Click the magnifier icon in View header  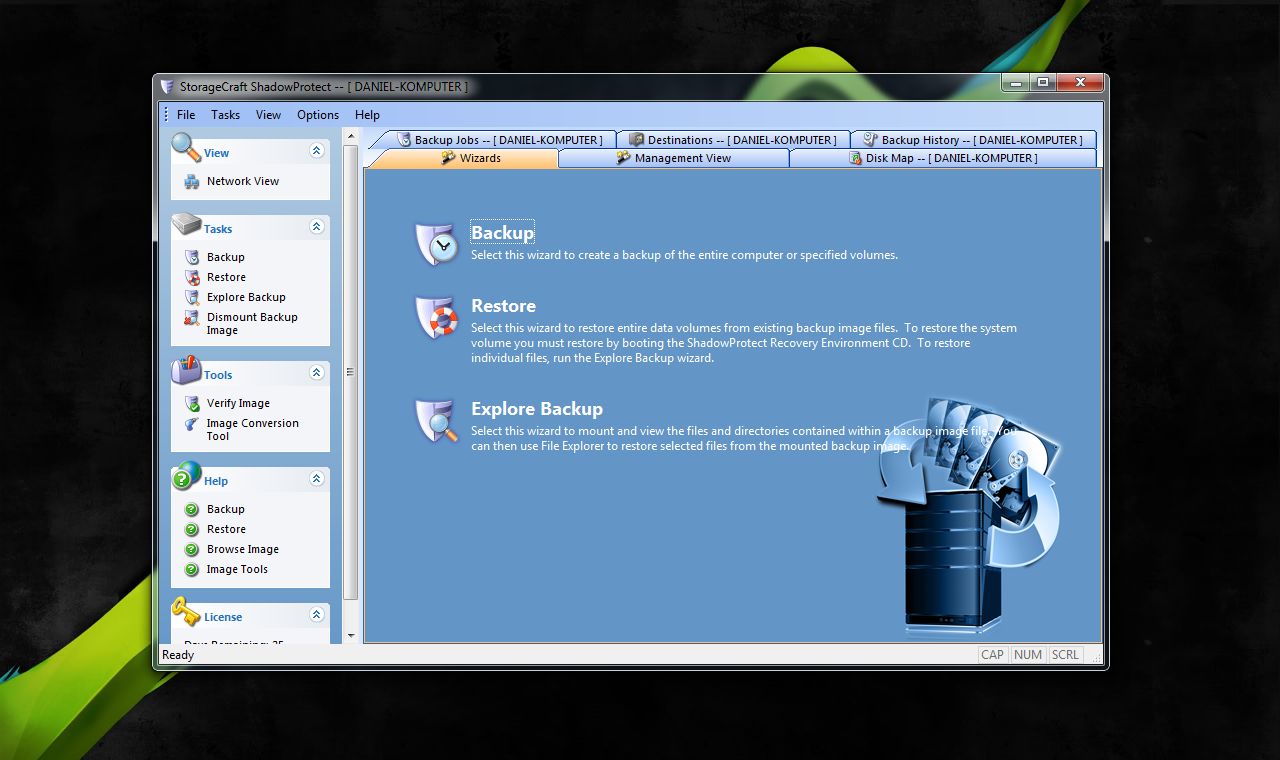[186, 147]
